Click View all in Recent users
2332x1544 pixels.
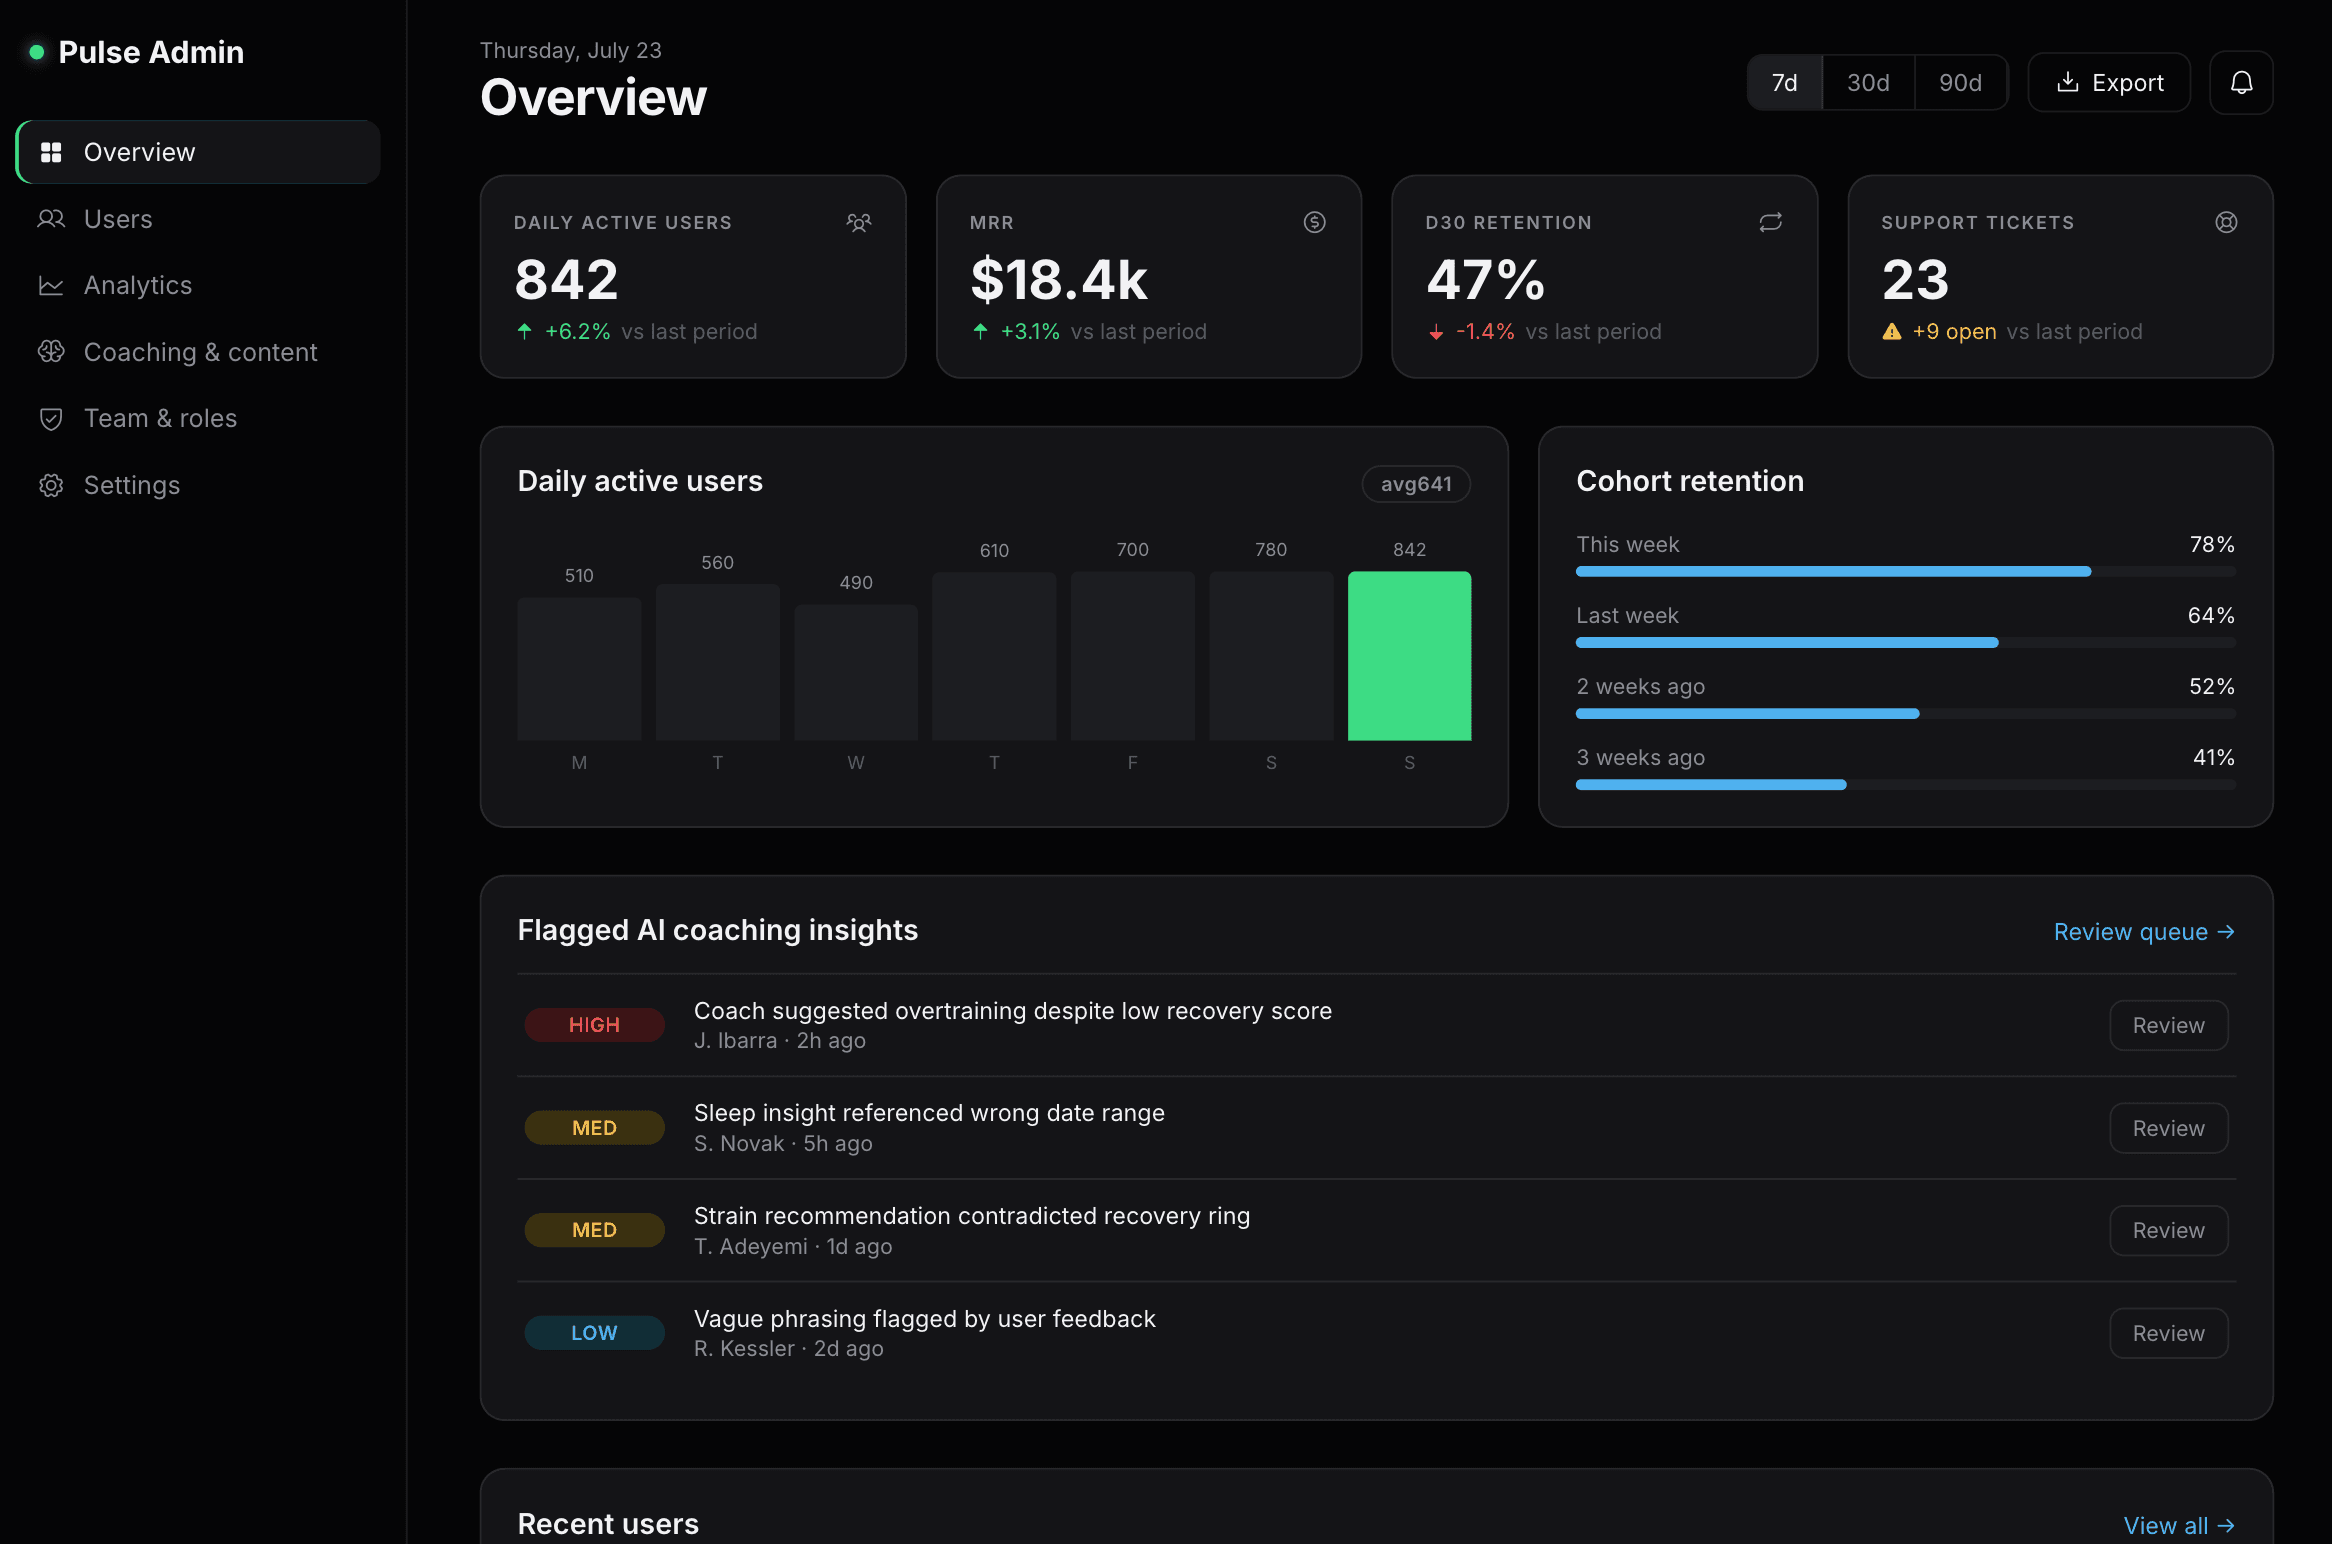(2179, 1525)
